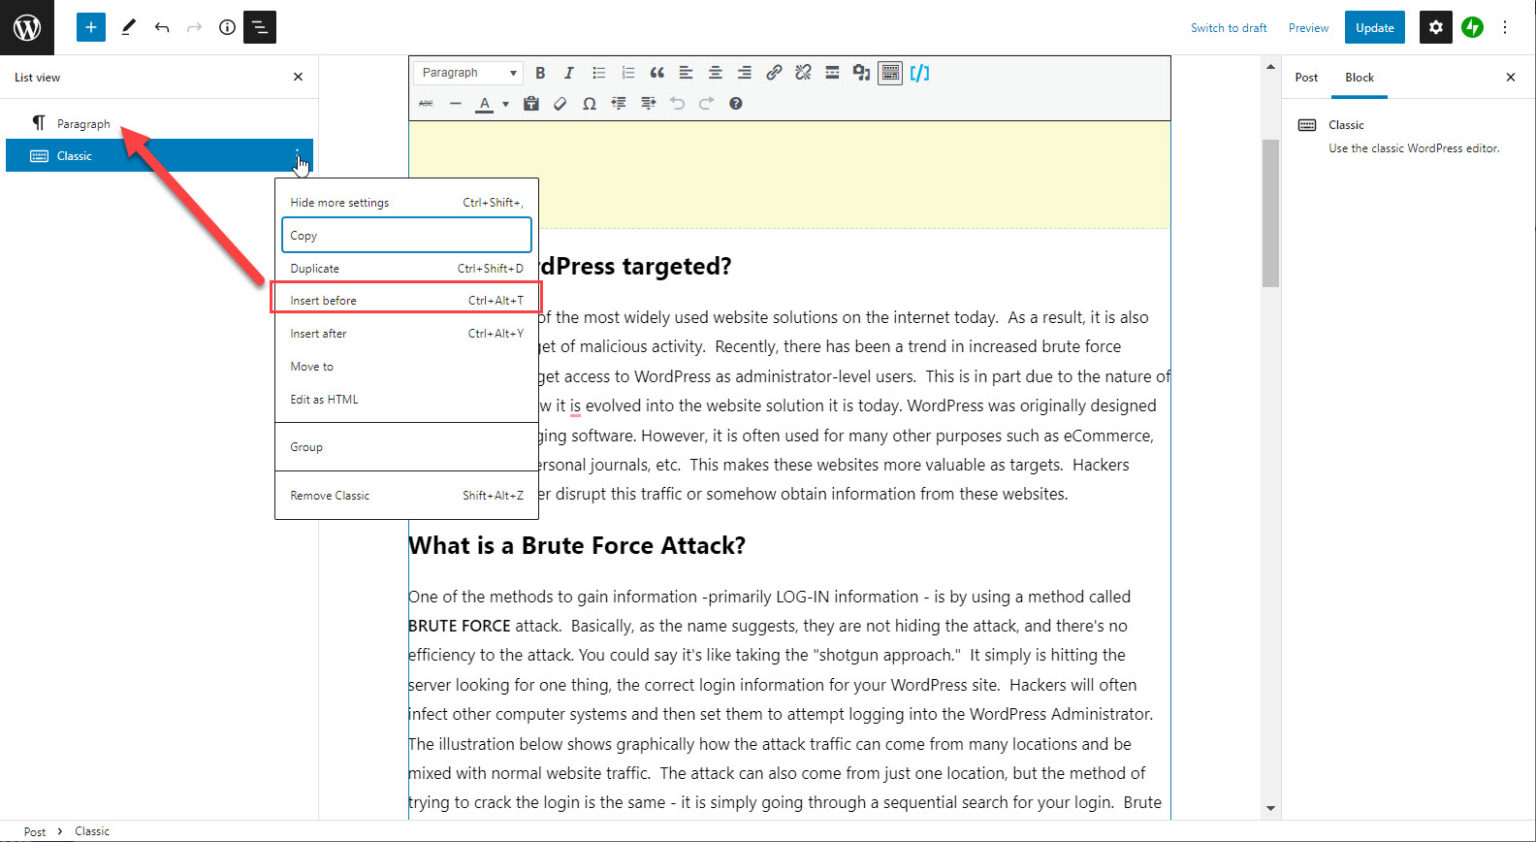1536x842 pixels.
Task: Open the top-right three-dot options menu
Action: [x=1505, y=27]
